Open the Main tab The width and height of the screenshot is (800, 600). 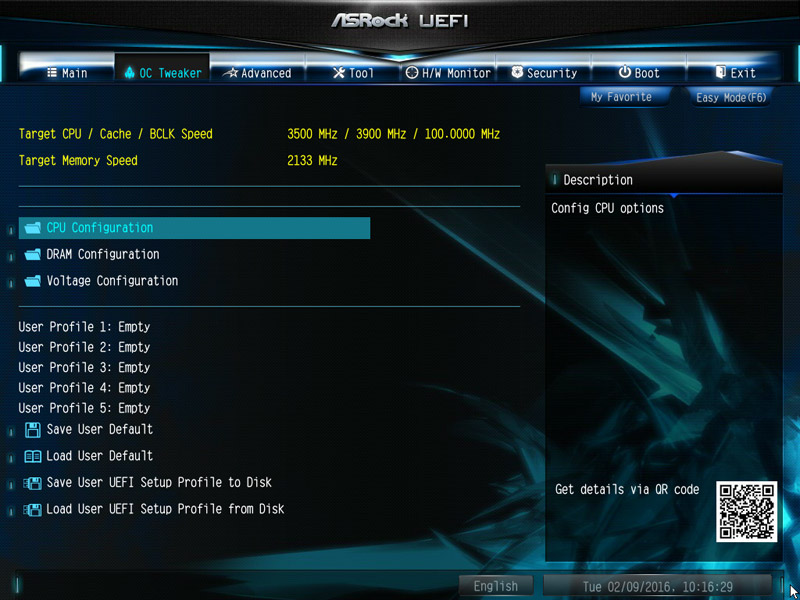[66, 73]
